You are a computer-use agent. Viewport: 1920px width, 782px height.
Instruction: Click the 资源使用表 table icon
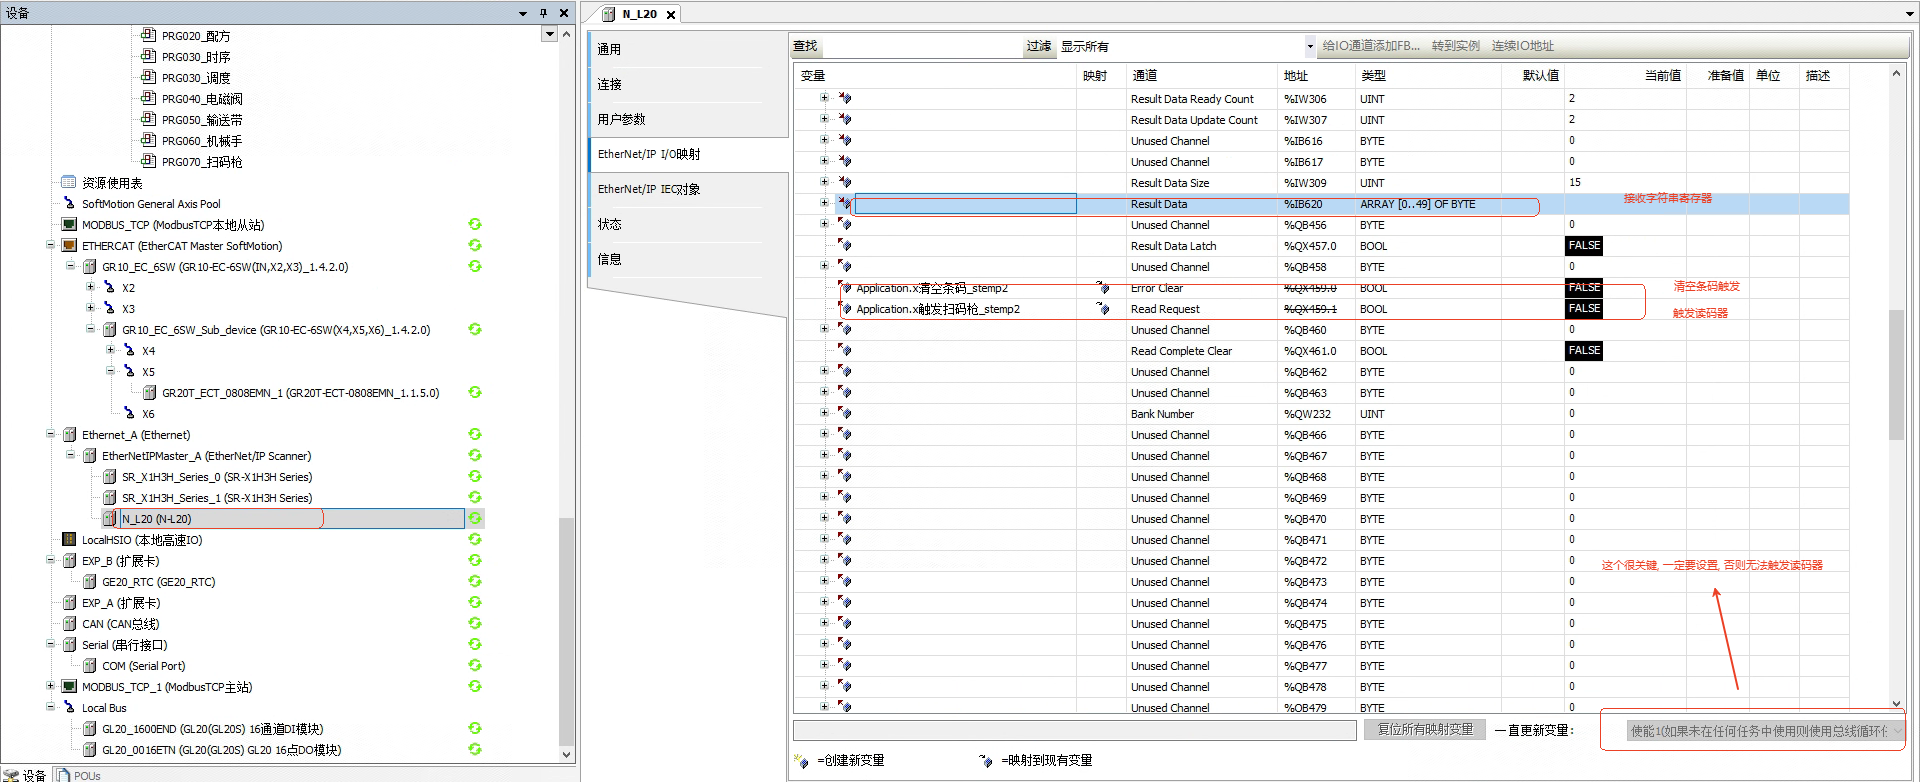click(x=69, y=182)
